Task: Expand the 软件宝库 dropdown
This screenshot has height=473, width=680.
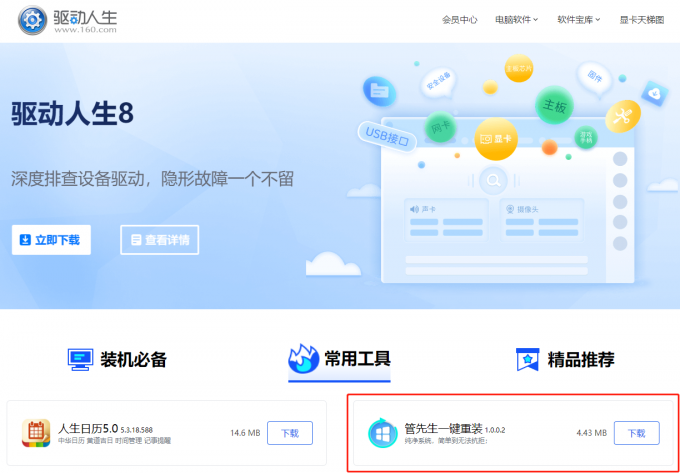Action: pyautogui.click(x=579, y=20)
